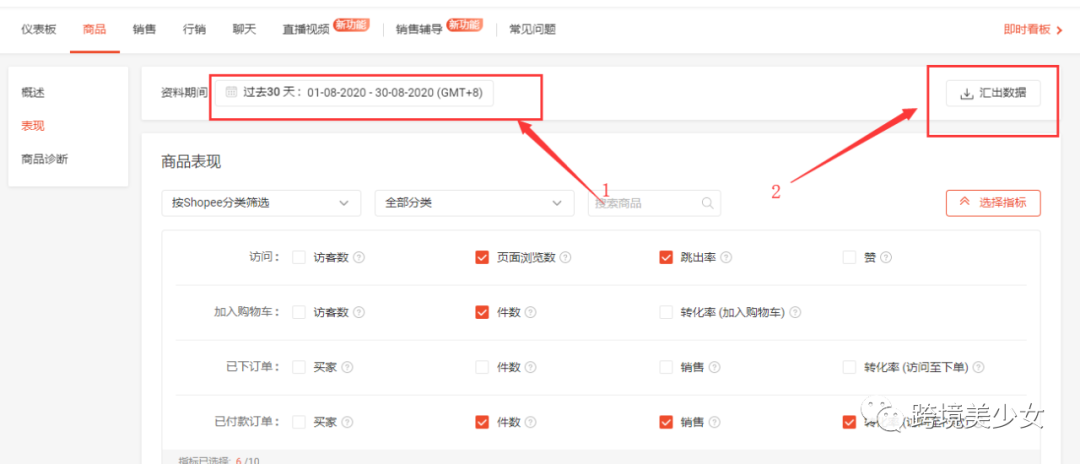Image resolution: width=1080 pixels, height=464 pixels.
Task: Uncheck 销售 in the 已付款订单 row
Action: coord(666,422)
